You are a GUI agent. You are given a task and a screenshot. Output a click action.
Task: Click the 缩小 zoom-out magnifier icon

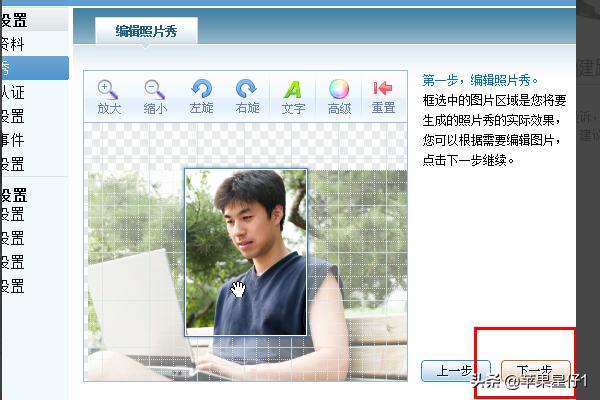coord(154,90)
